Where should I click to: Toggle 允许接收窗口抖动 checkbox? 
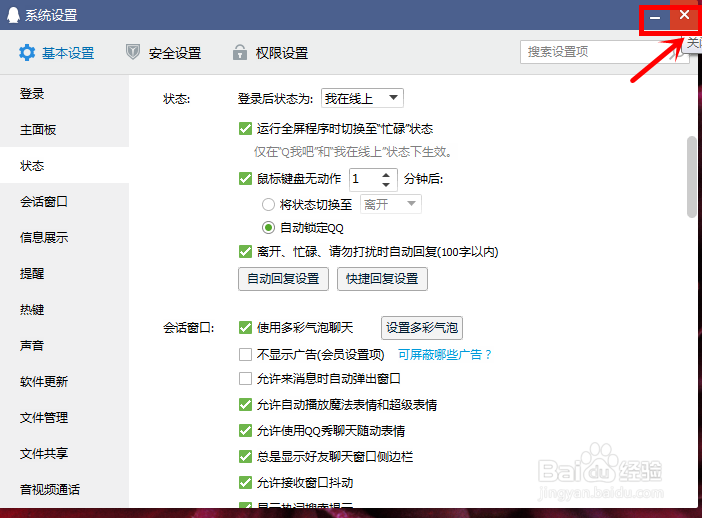[x=245, y=483]
